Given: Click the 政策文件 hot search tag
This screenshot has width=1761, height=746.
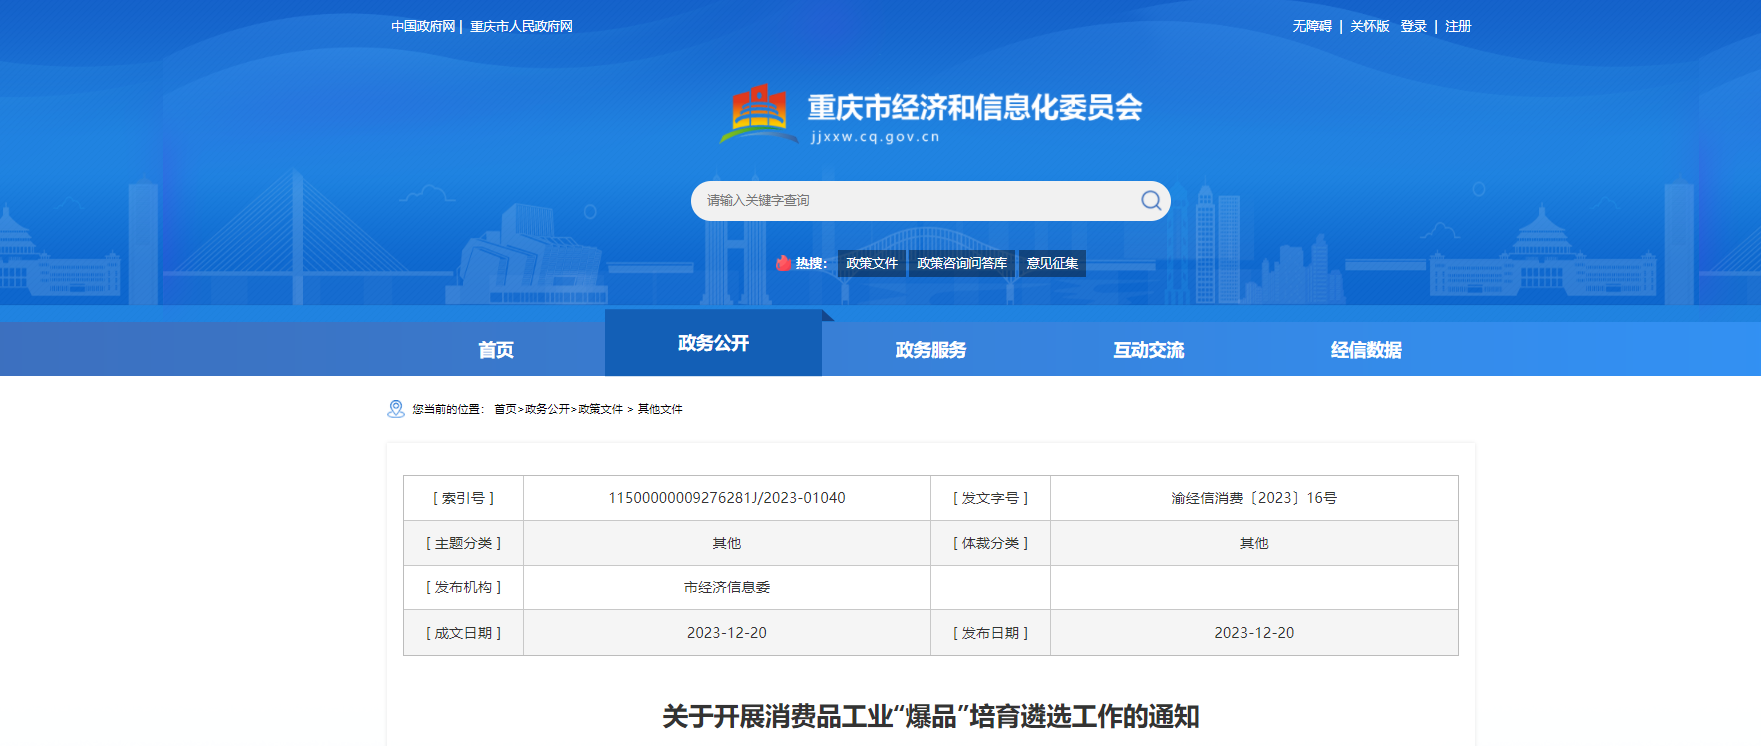Looking at the screenshot, I should 871,263.
